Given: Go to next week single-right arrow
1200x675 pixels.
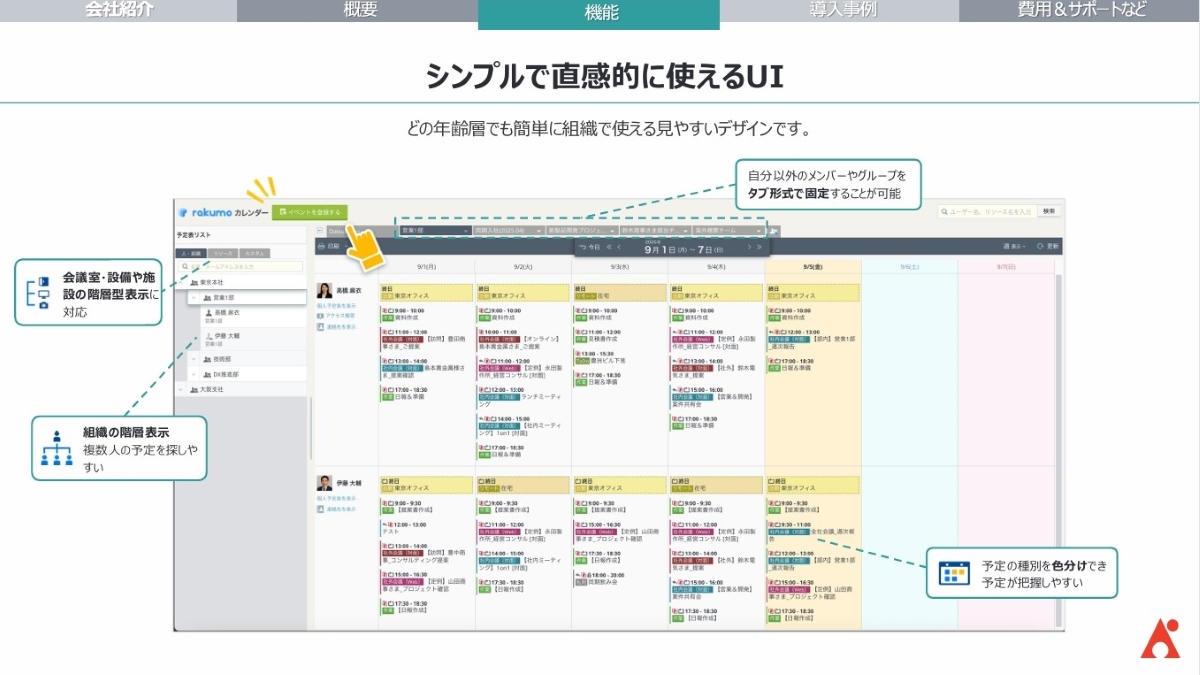Looking at the screenshot, I should (750, 247).
